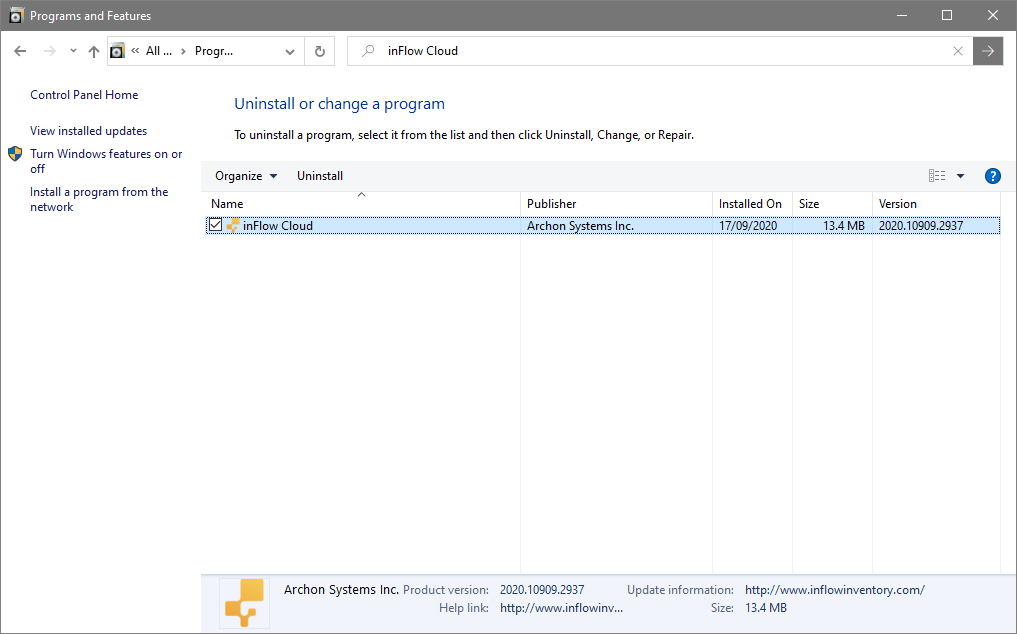This screenshot has width=1017, height=634.
Task: Open help with the blue question icon
Action: pyautogui.click(x=992, y=176)
